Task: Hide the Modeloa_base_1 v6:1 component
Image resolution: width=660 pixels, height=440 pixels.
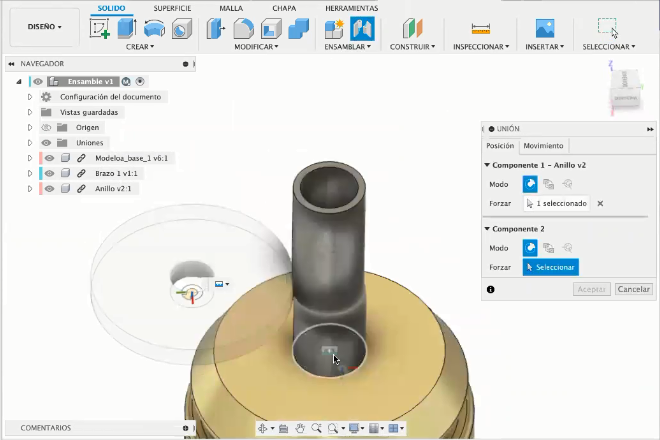Action: pyautogui.click(x=50, y=158)
